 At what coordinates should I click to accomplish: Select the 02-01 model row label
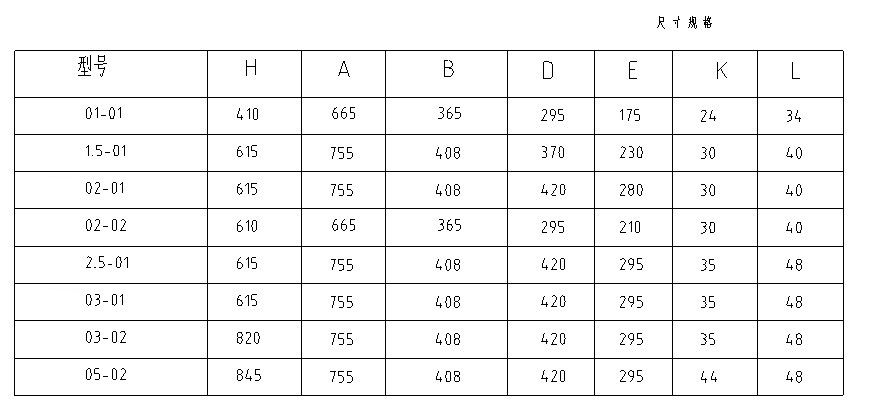[x=104, y=189]
